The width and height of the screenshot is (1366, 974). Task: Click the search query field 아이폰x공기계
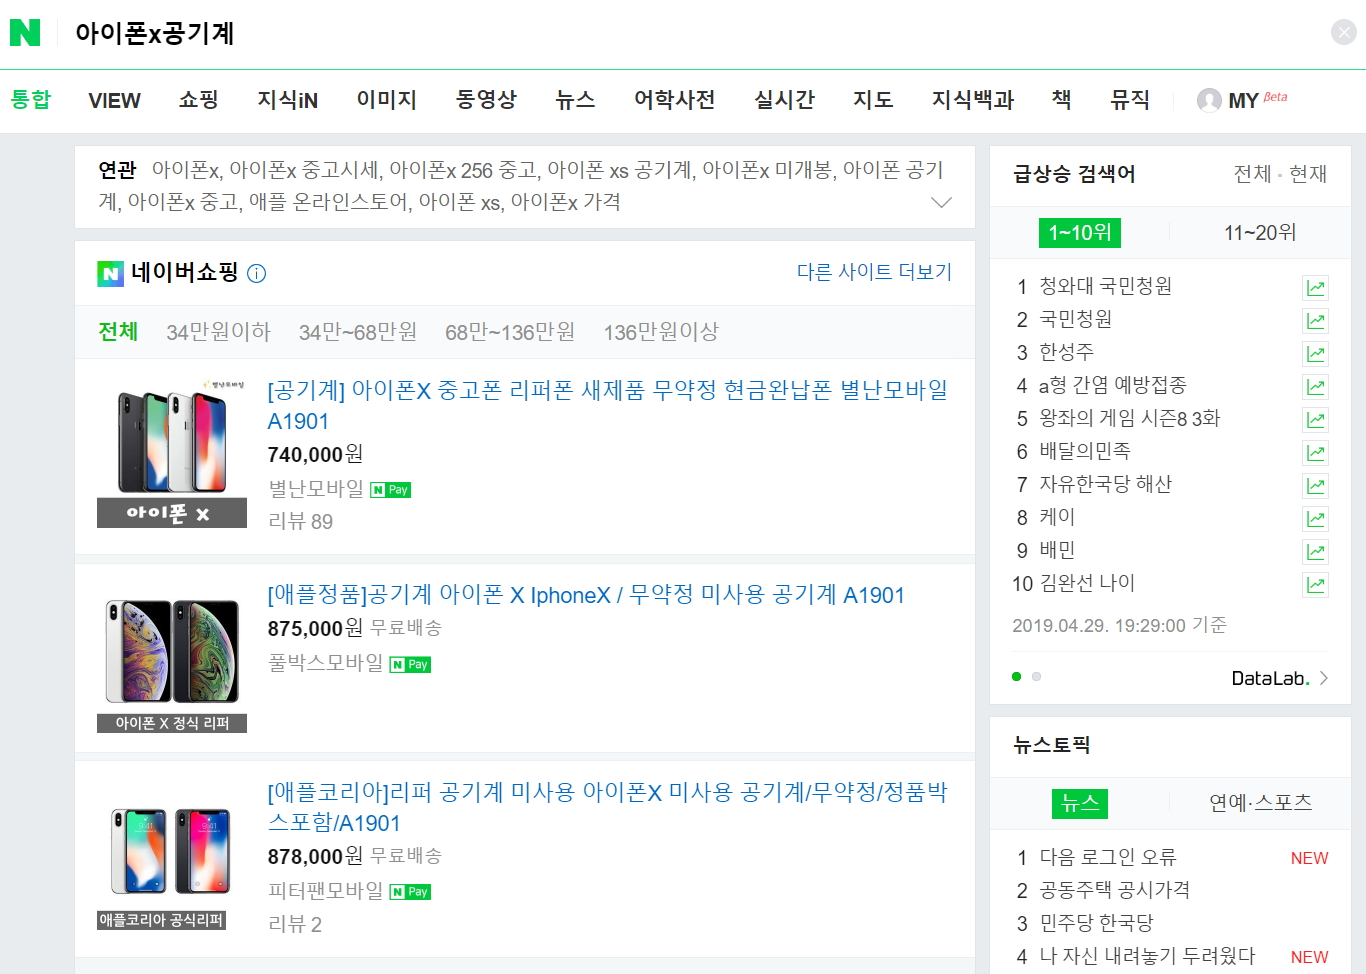click(x=155, y=33)
